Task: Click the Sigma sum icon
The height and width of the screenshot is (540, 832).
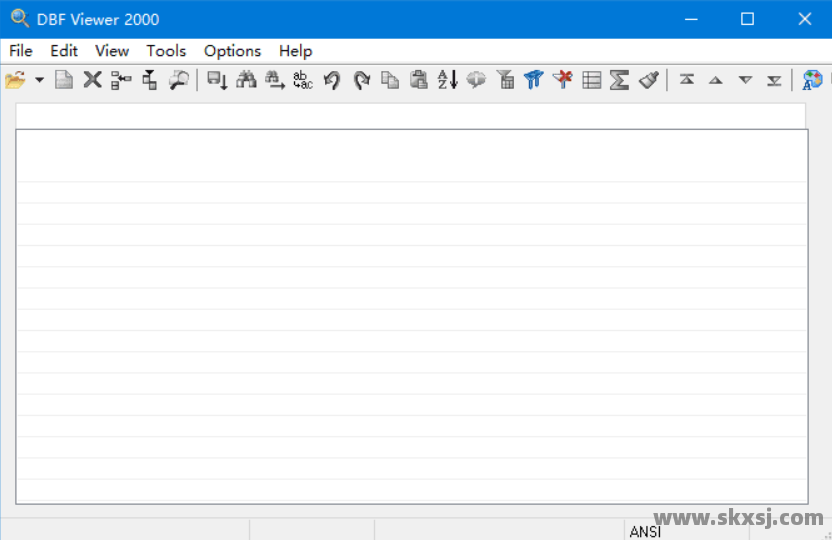Action: coord(620,80)
